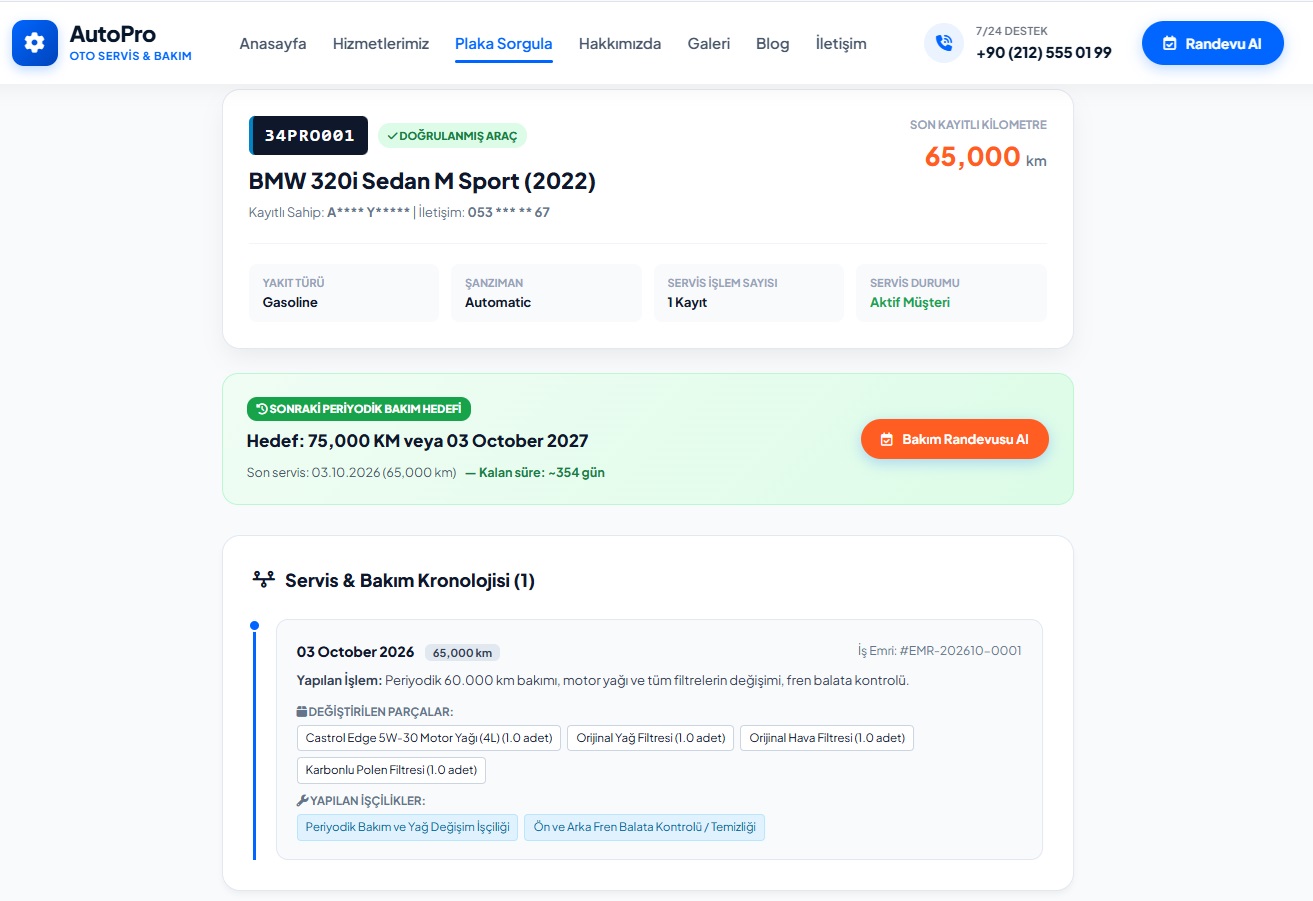Click the AutoPro brand name

[113, 34]
